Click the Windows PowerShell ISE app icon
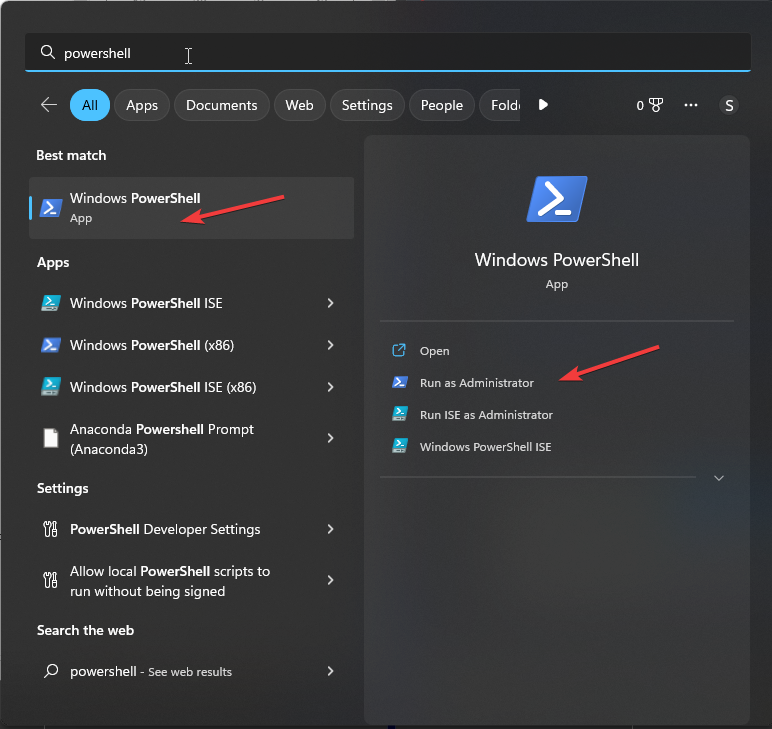Viewport: 772px width, 729px height. click(x=51, y=303)
